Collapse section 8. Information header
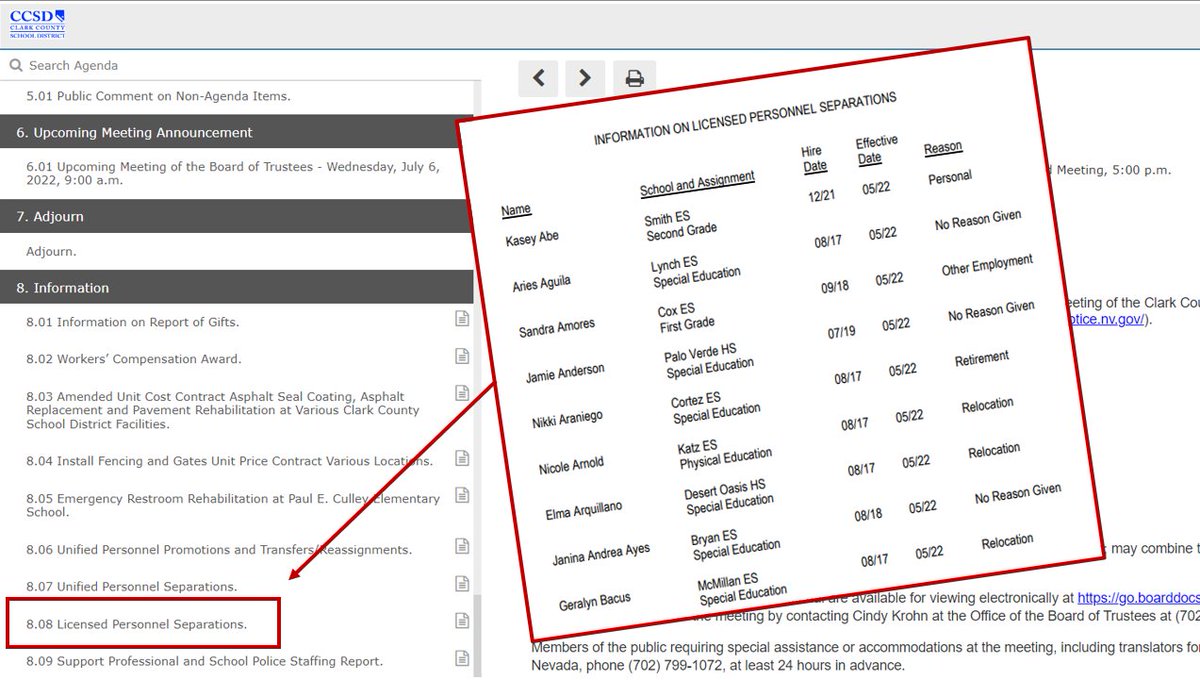 [236, 287]
